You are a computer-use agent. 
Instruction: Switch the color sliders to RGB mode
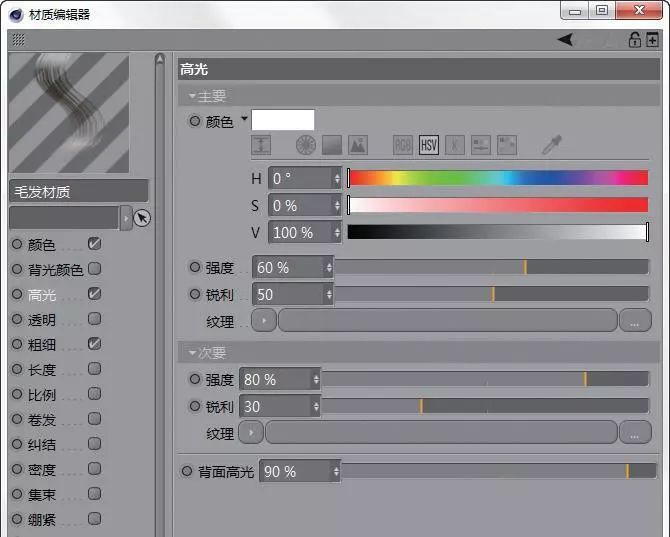[403, 145]
